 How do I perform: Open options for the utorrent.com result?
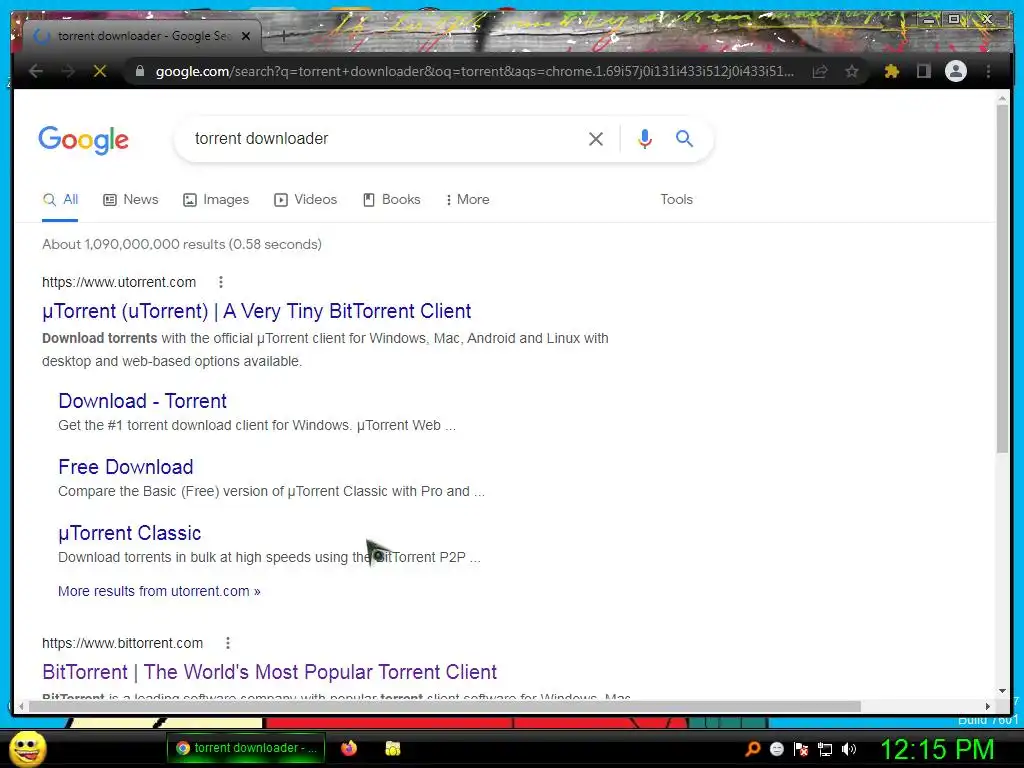click(221, 282)
